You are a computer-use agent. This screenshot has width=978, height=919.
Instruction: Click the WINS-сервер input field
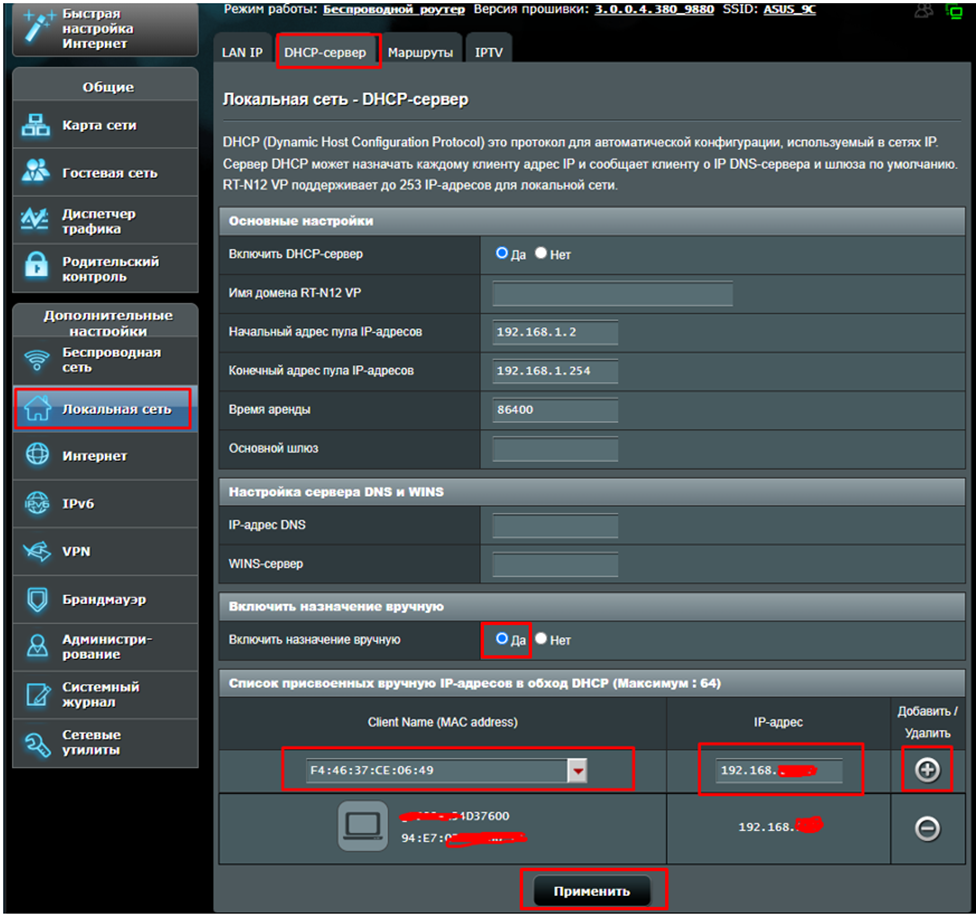click(555, 564)
